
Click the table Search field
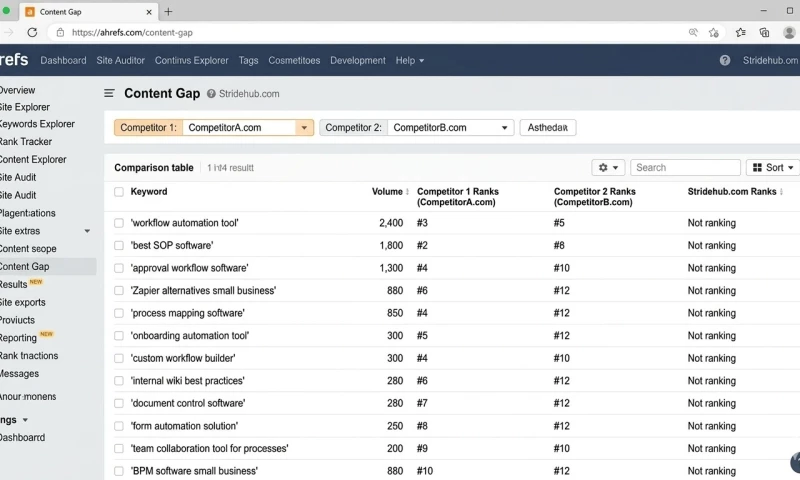click(x=685, y=167)
